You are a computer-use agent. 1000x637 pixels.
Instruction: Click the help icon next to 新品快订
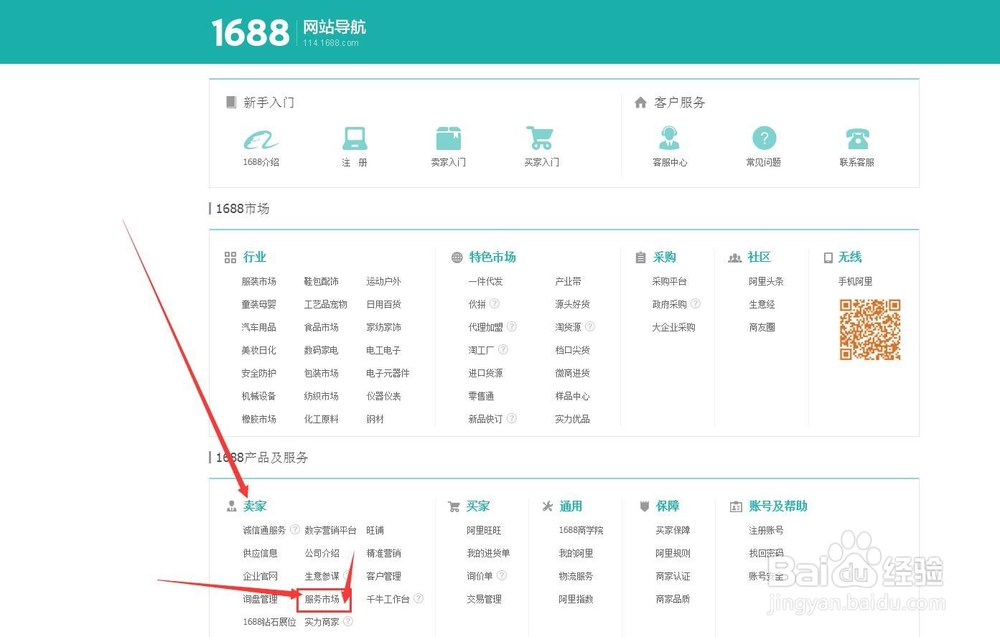coord(511,418)
